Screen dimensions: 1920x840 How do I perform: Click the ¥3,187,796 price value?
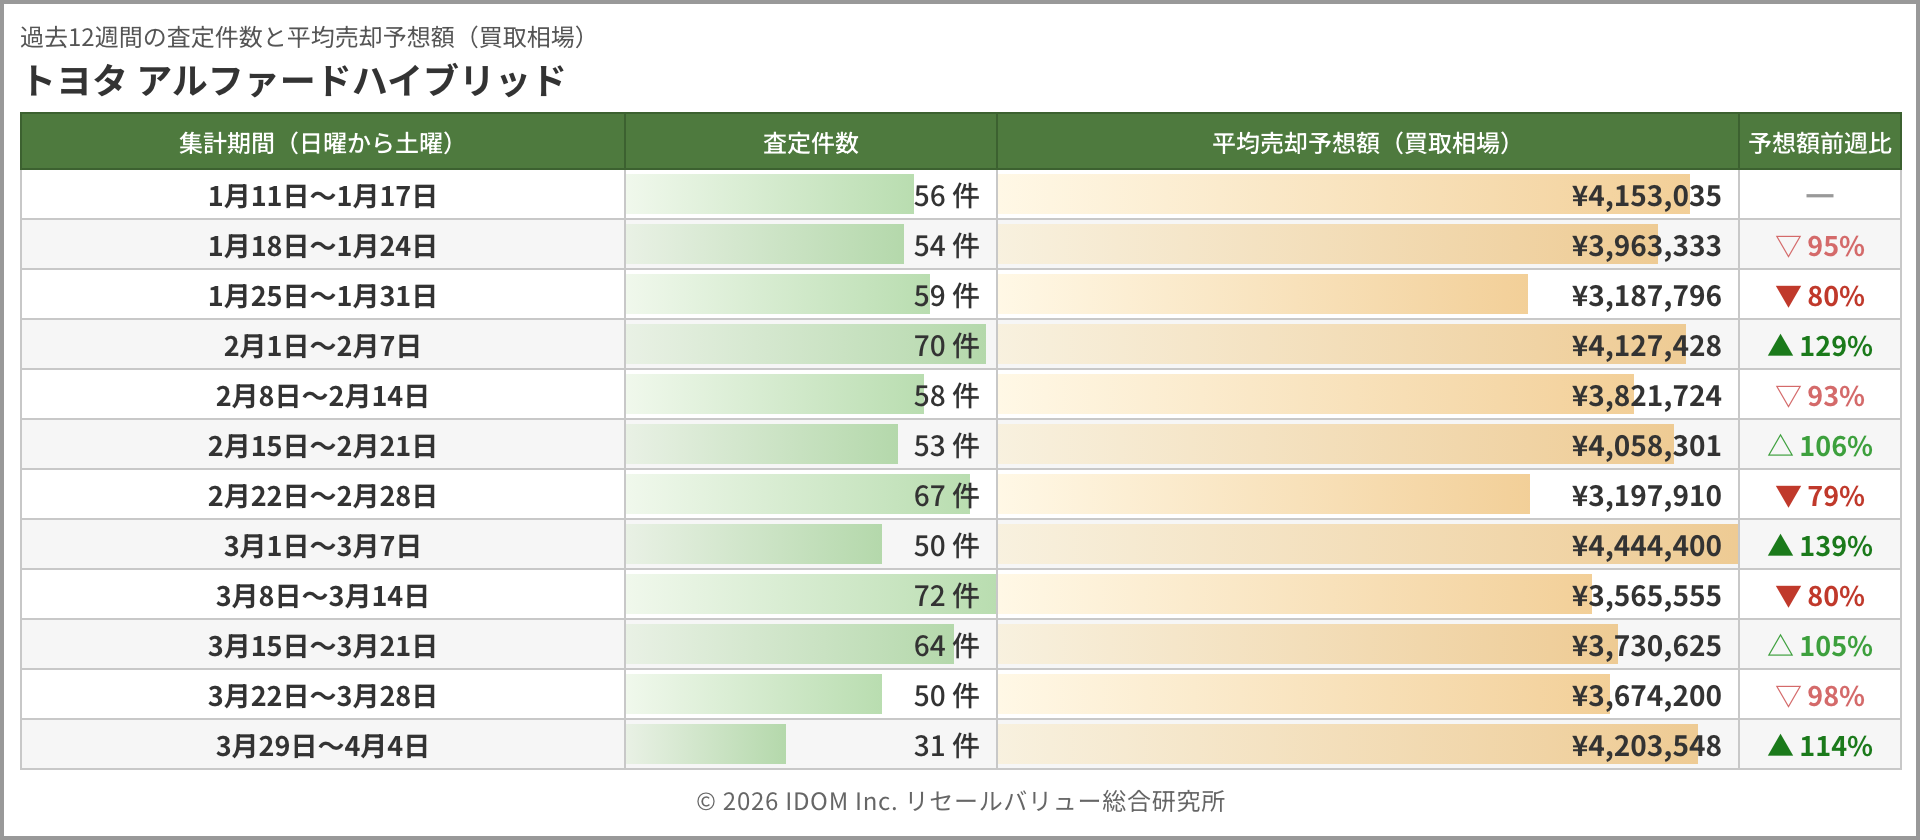(x=1646, y=296)
